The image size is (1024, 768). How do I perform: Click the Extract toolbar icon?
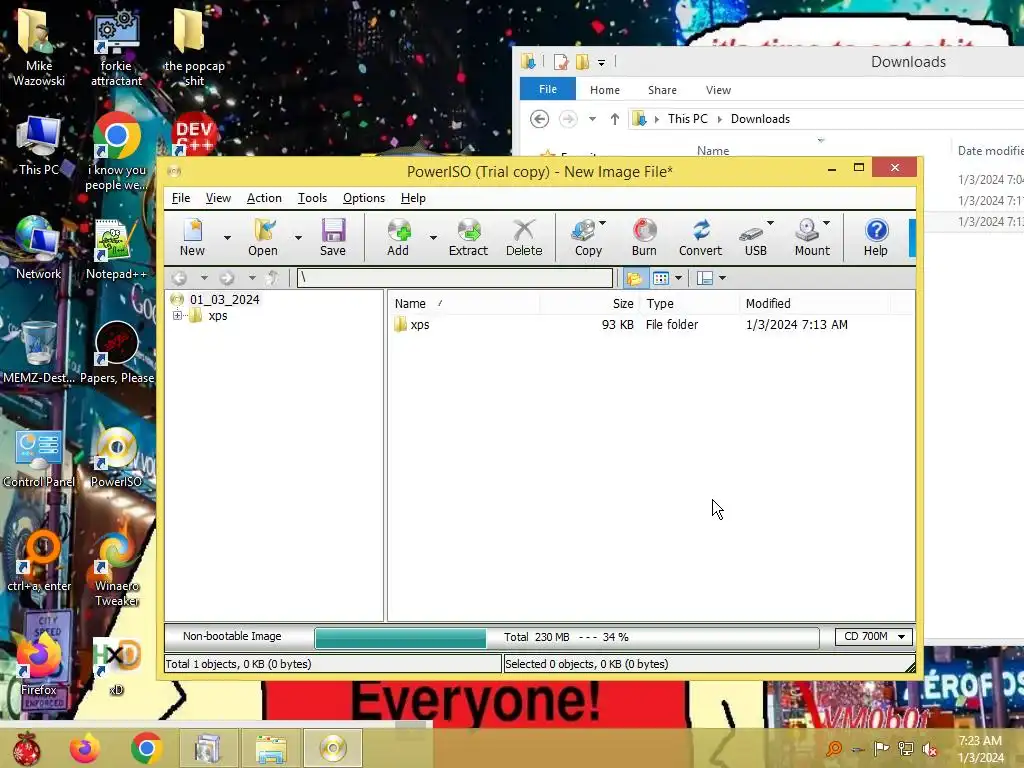click(x=468, y=237)
